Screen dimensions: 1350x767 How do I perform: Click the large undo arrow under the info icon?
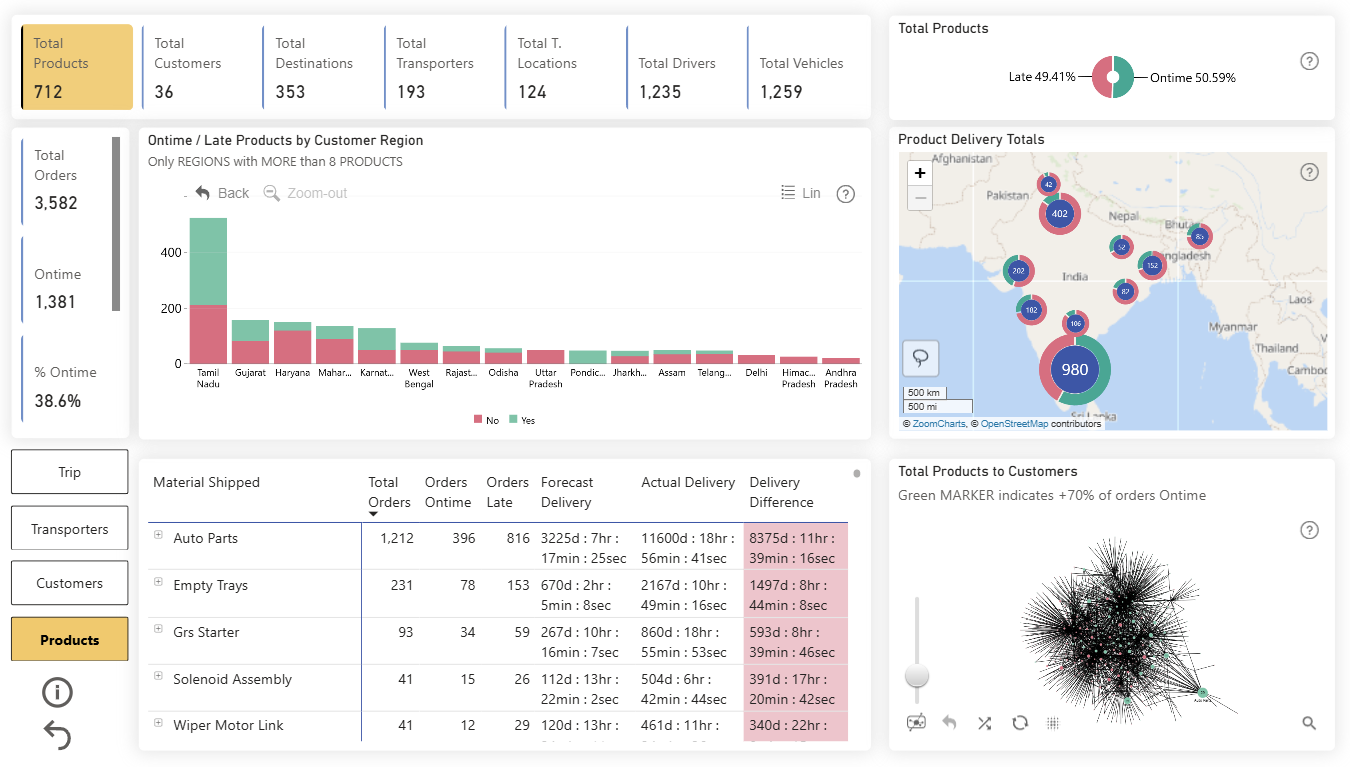(x=58, y=736)
